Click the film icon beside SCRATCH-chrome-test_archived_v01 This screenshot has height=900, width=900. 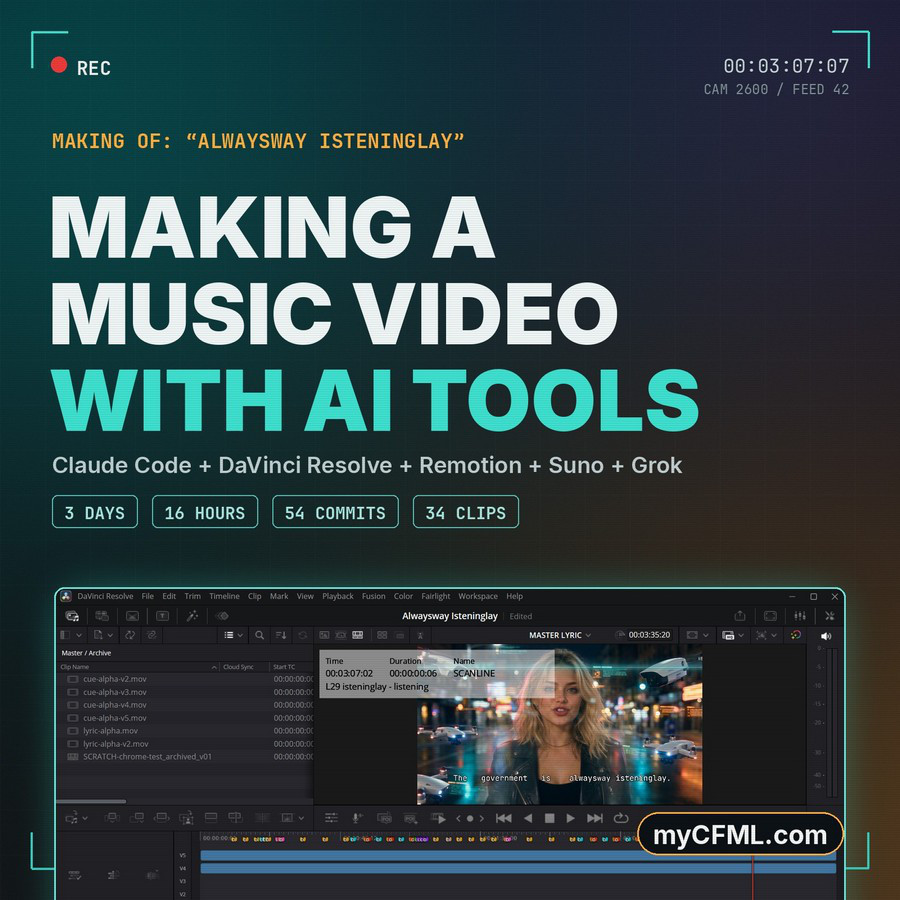click(x=73, y=757)
